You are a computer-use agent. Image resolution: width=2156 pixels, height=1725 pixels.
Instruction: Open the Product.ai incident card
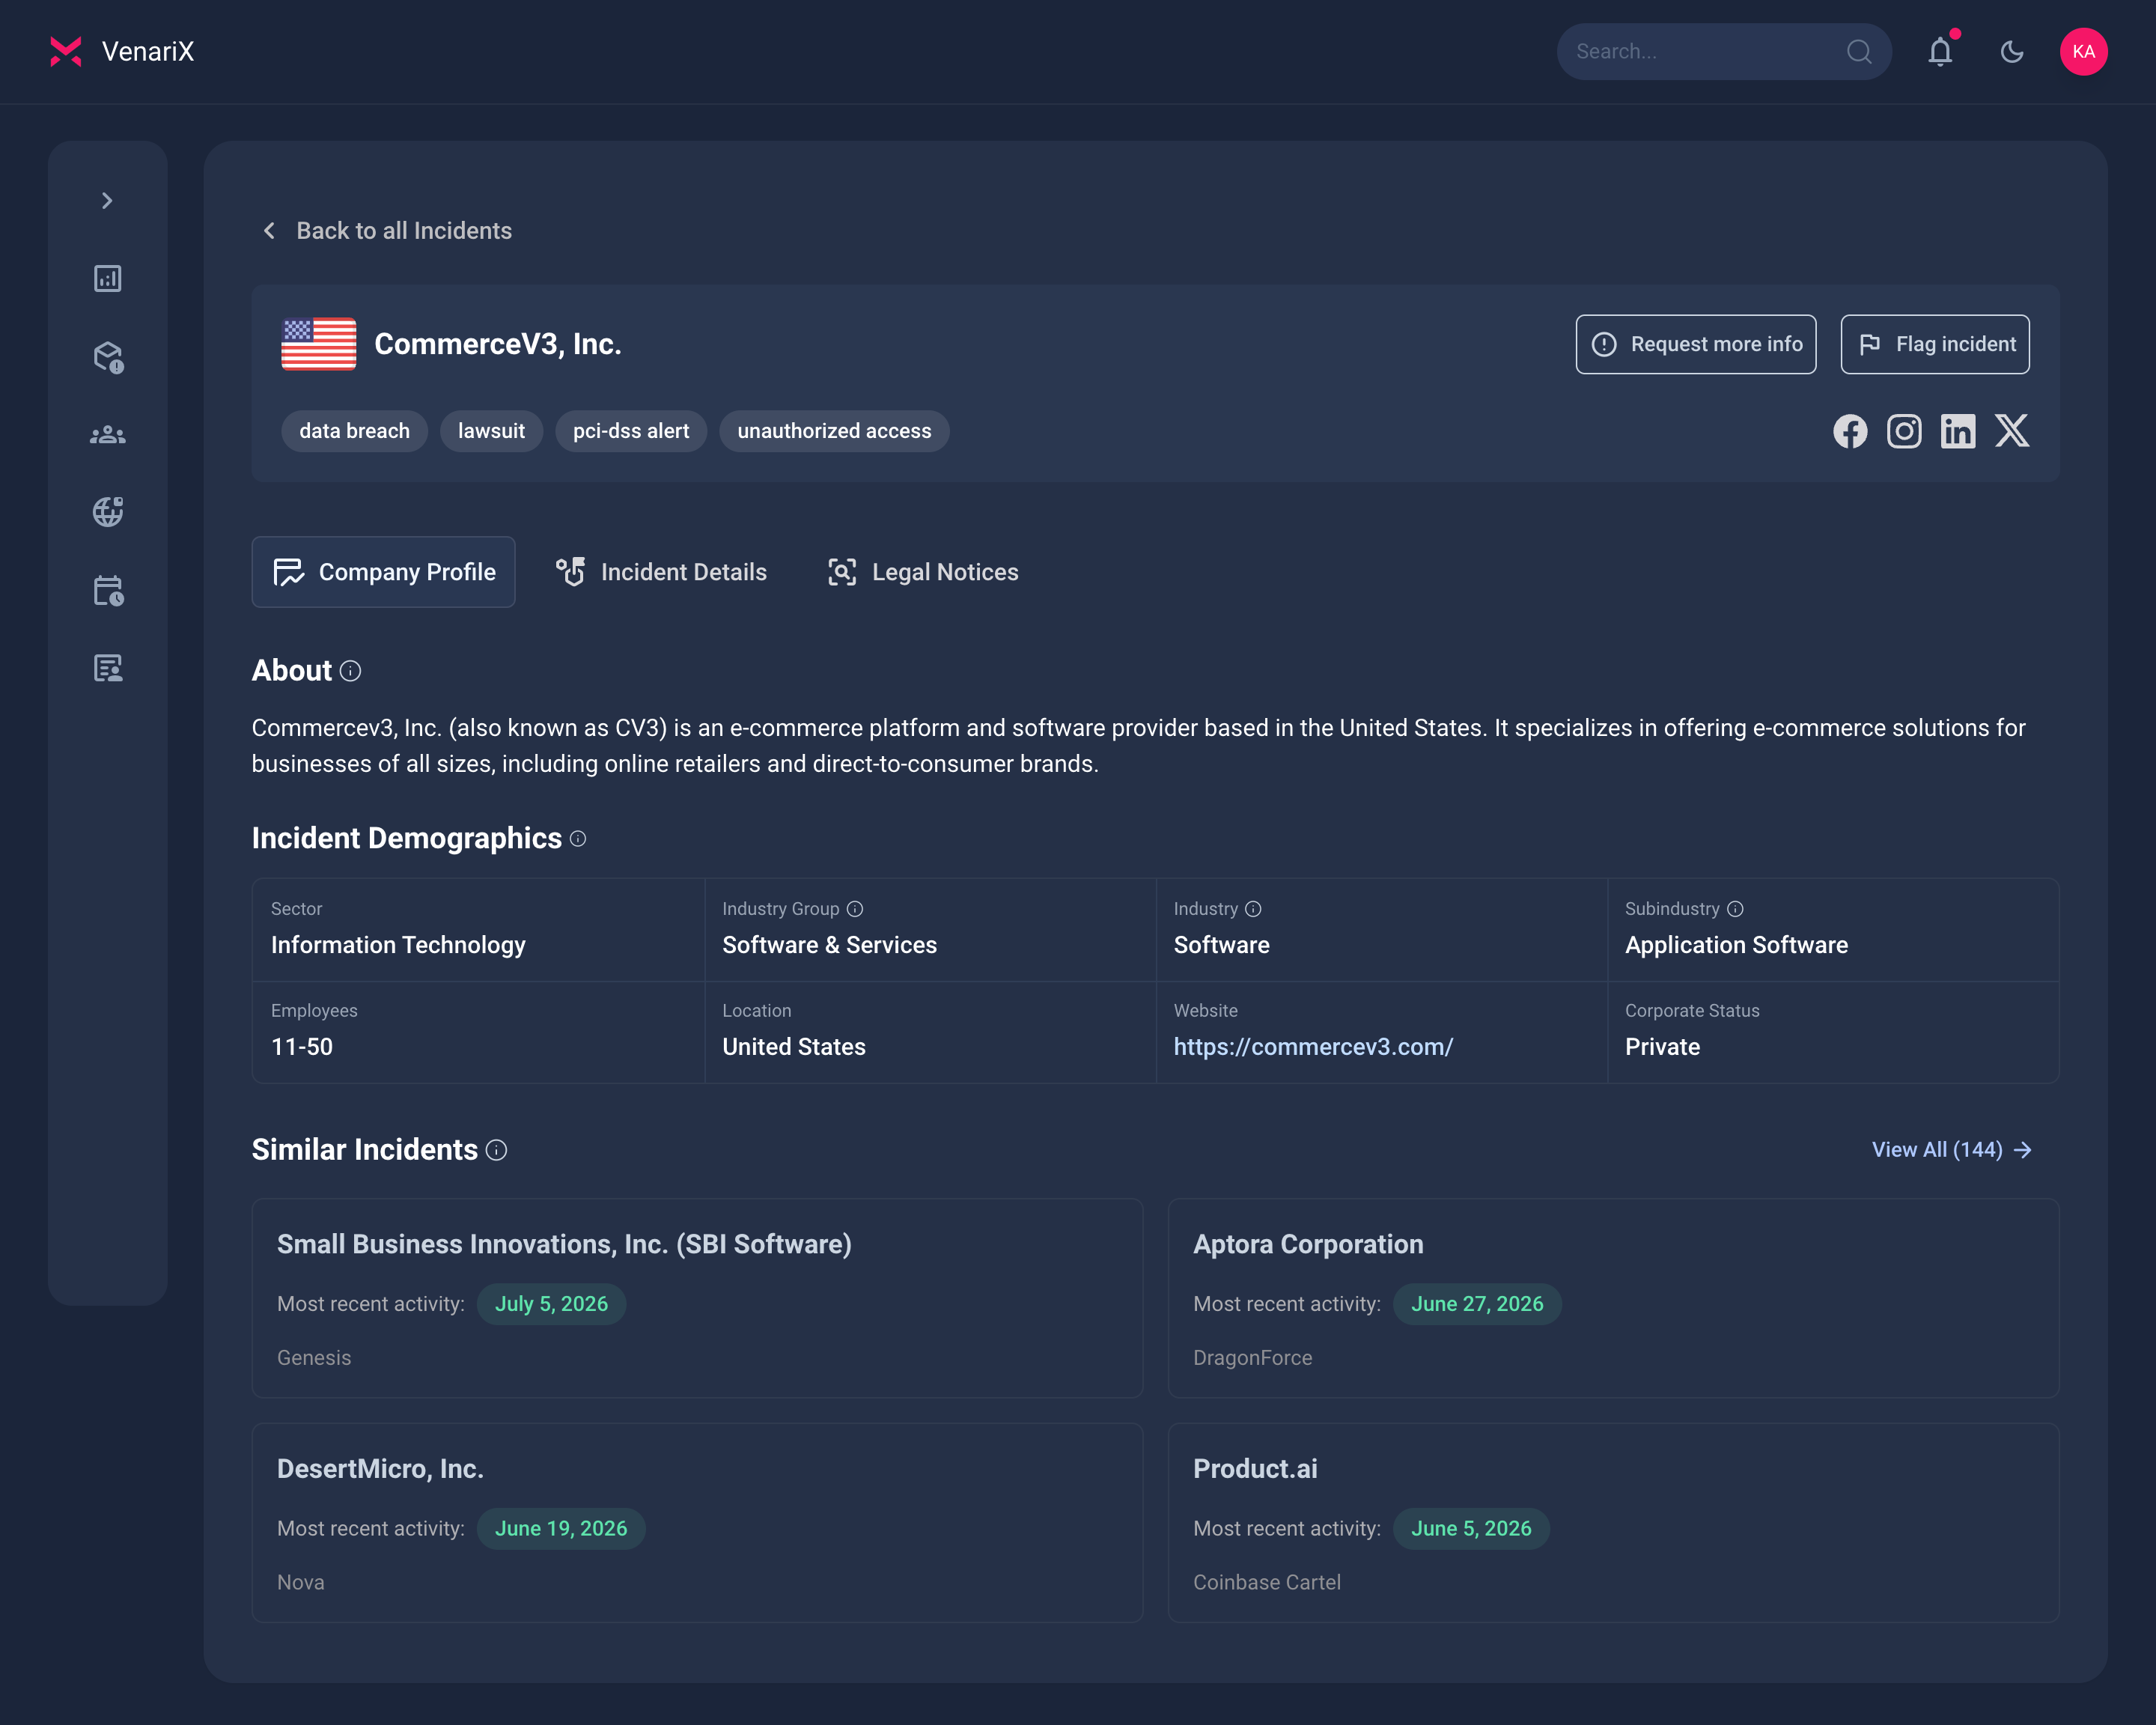pos(1613,1523)
